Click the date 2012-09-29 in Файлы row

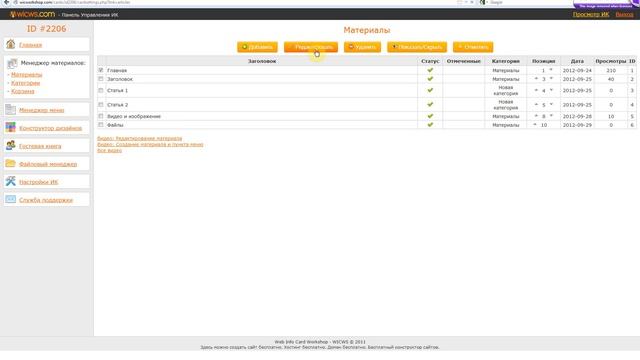coord(577,125)
